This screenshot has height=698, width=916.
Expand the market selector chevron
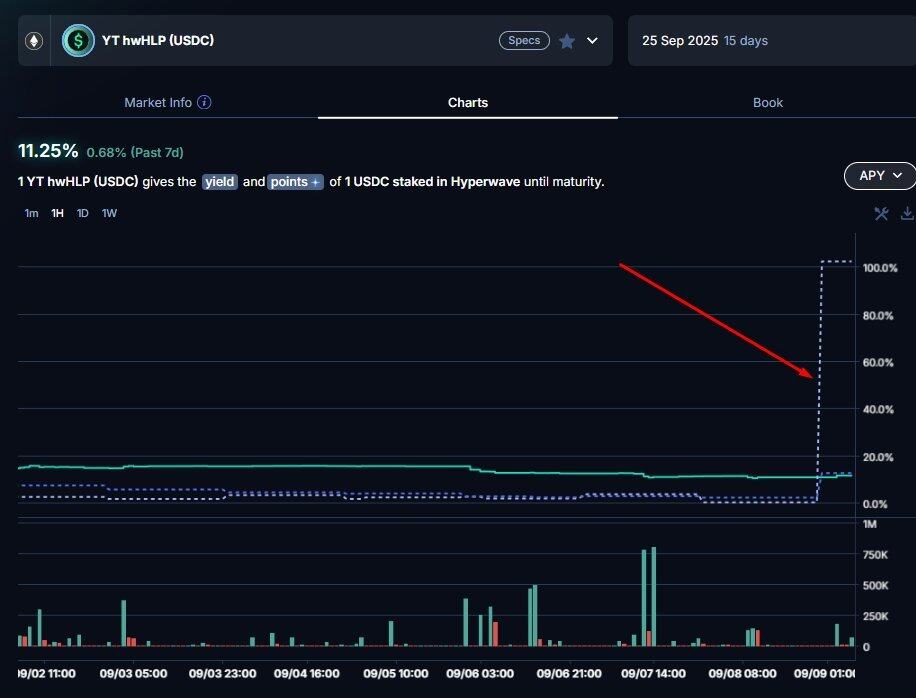592,41
